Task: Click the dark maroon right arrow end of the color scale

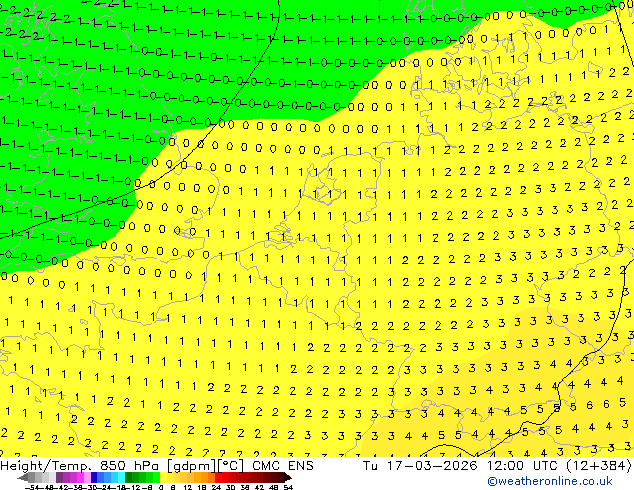Action: click(288, 478)
